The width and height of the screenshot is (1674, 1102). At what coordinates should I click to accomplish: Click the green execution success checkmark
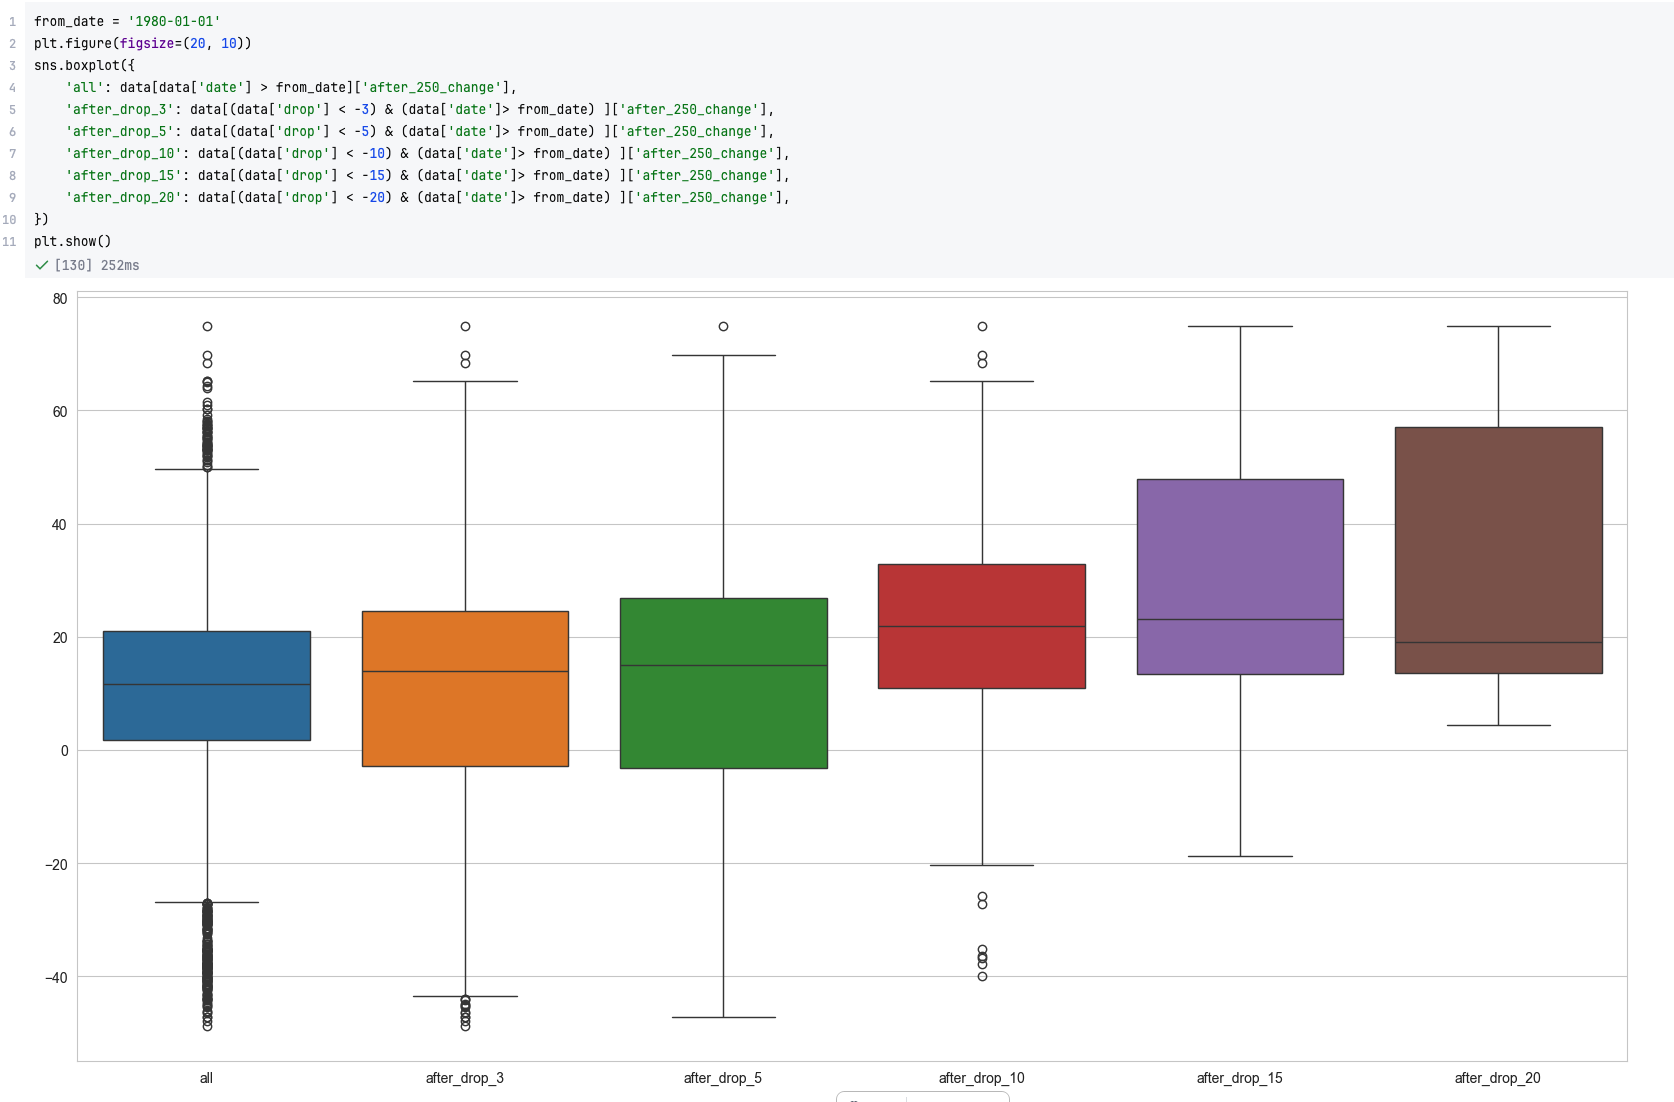point(42,265)
